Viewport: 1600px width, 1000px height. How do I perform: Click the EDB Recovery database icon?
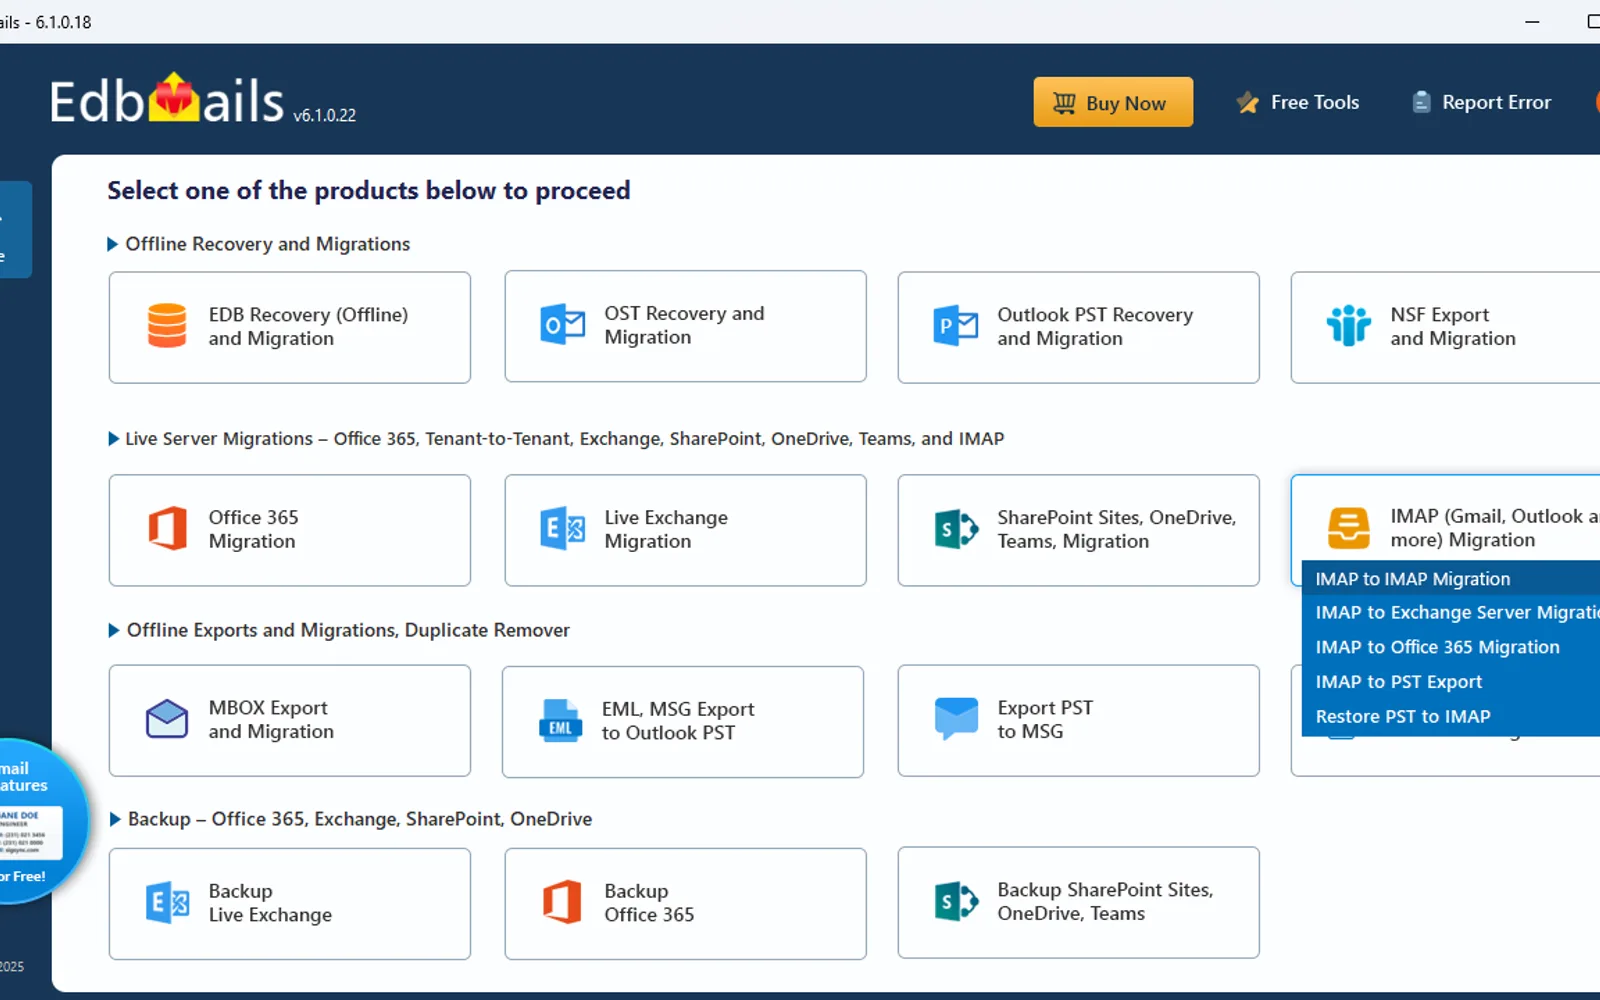click(167, 326)
